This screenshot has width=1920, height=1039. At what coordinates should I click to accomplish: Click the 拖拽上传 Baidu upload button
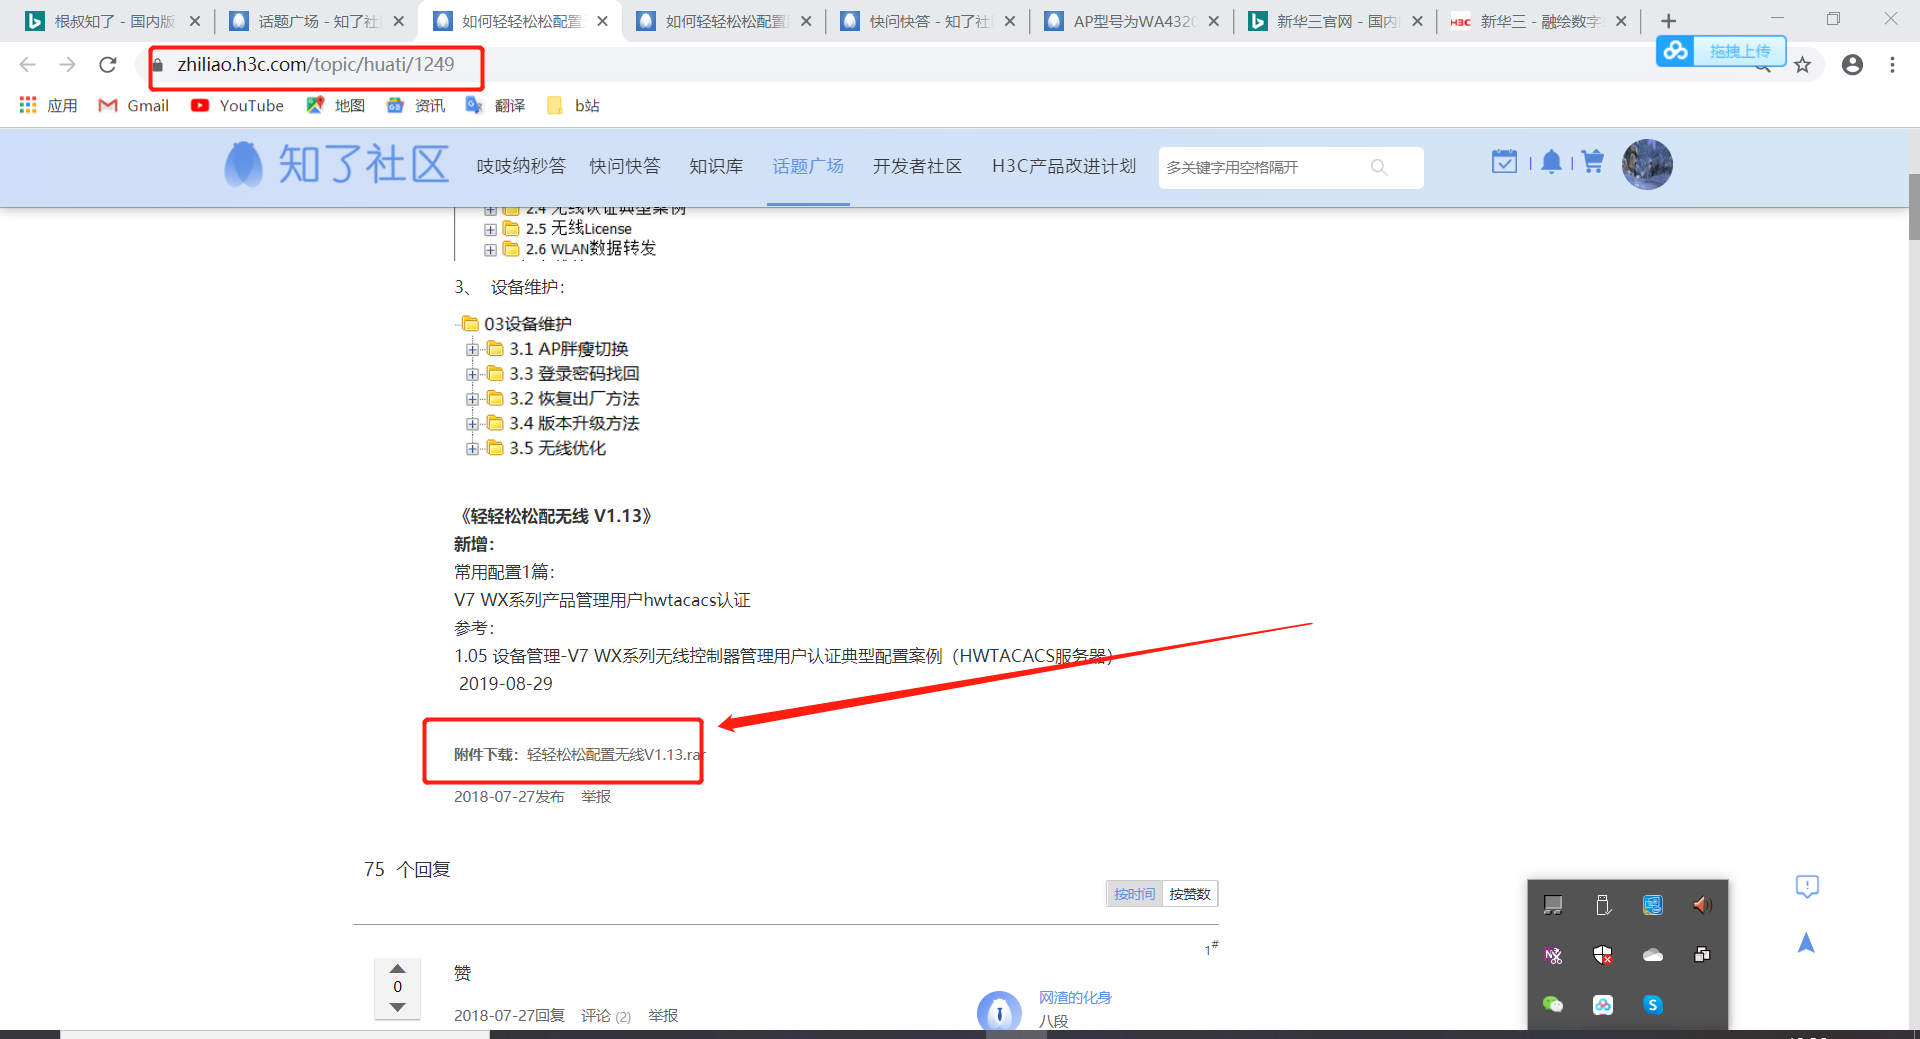coord(1722,51)
